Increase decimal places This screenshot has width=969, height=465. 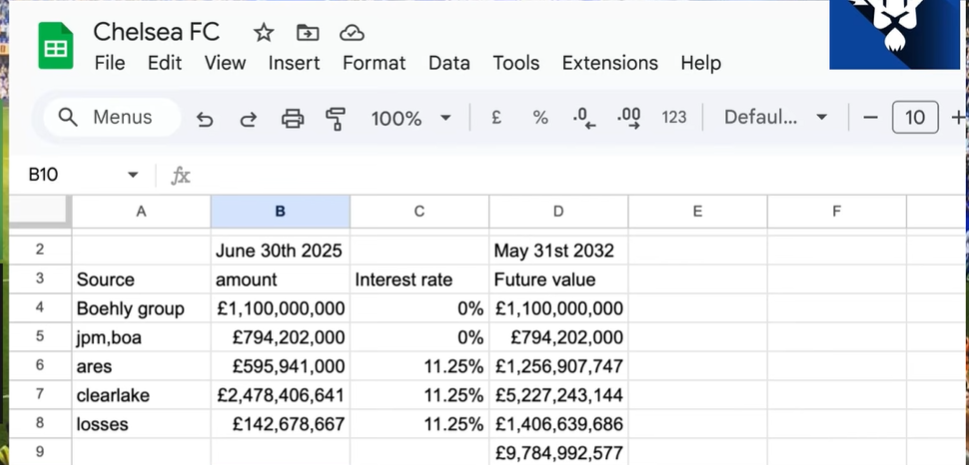(x=628, y=117)
